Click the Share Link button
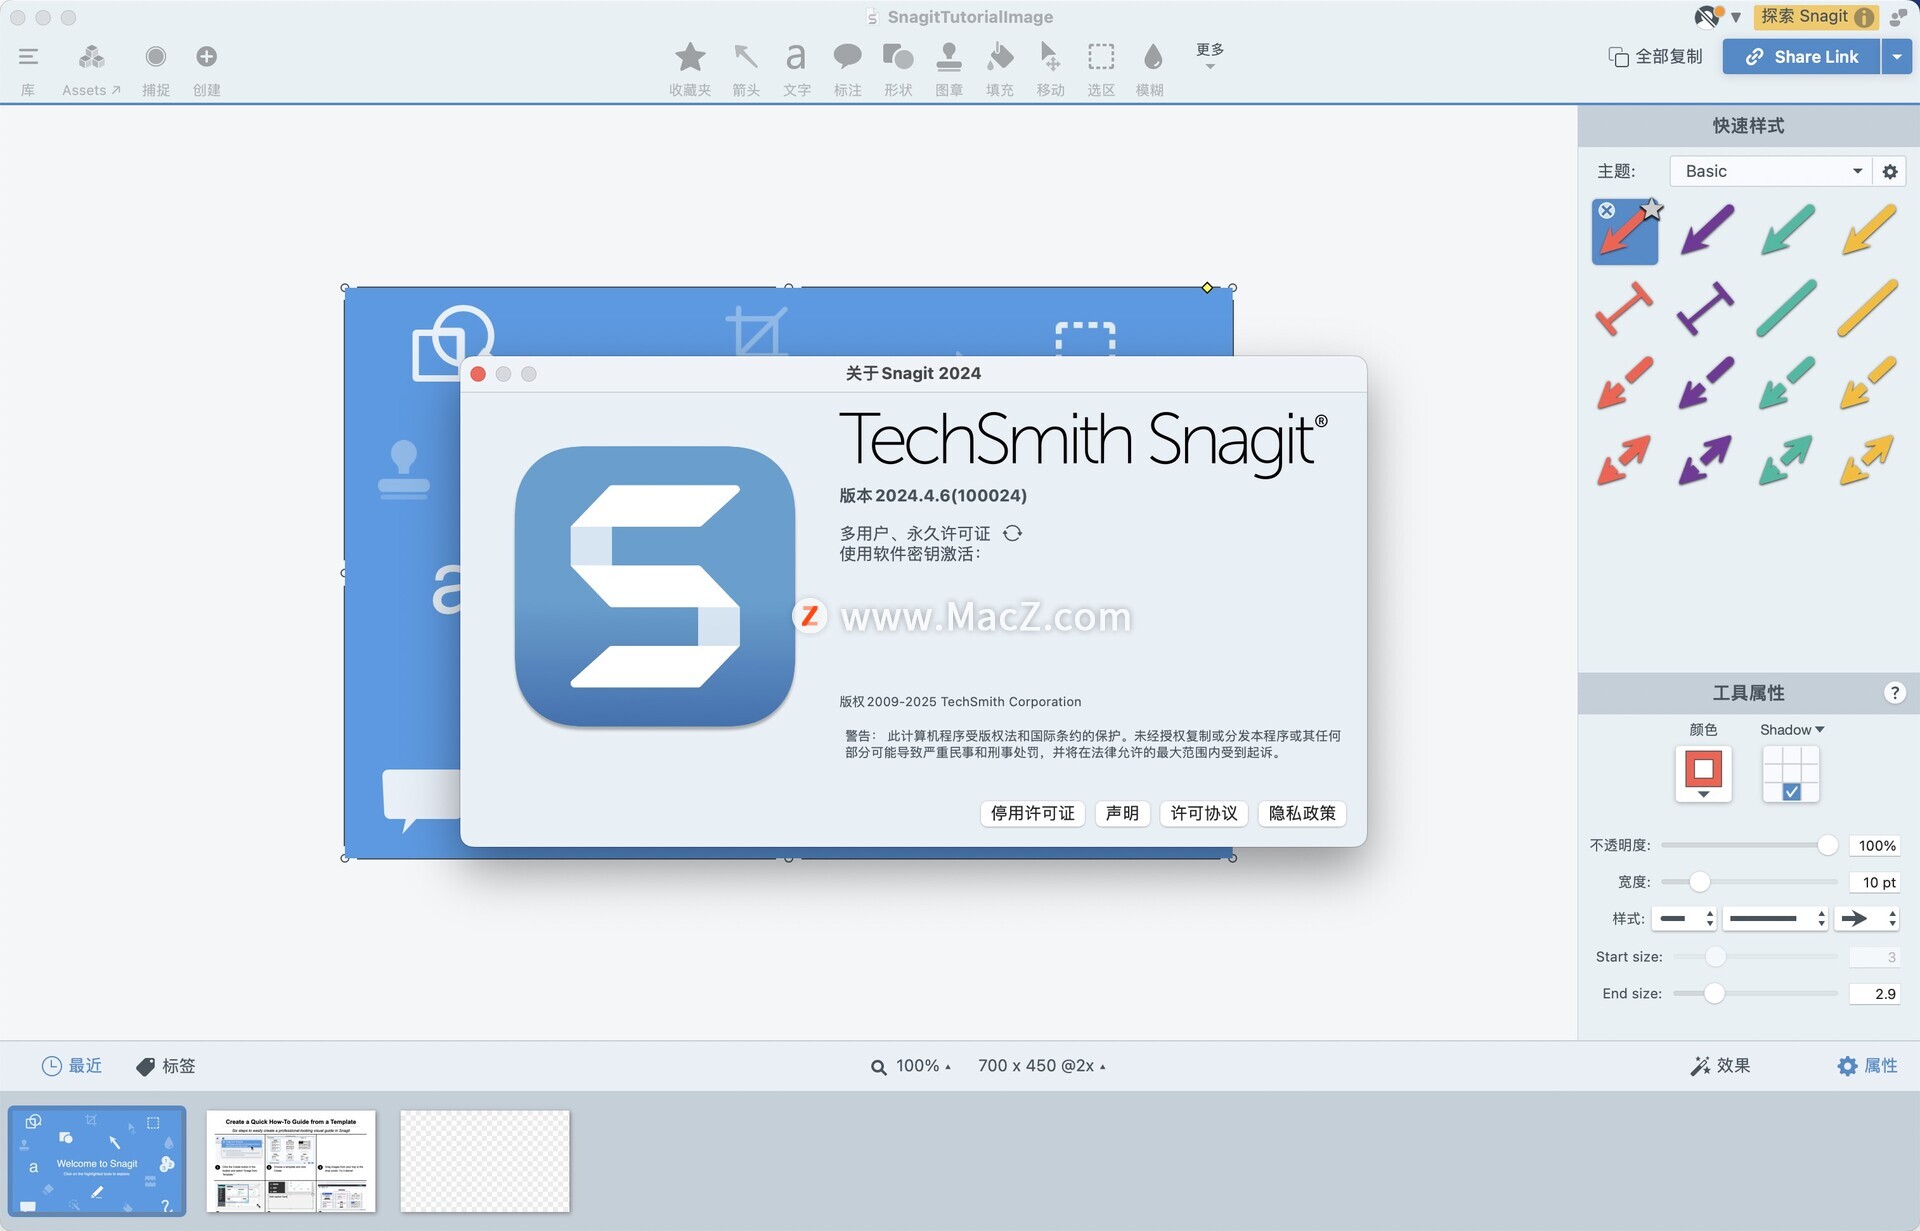1920x1231 pixels. click(x=1801, y=57)
